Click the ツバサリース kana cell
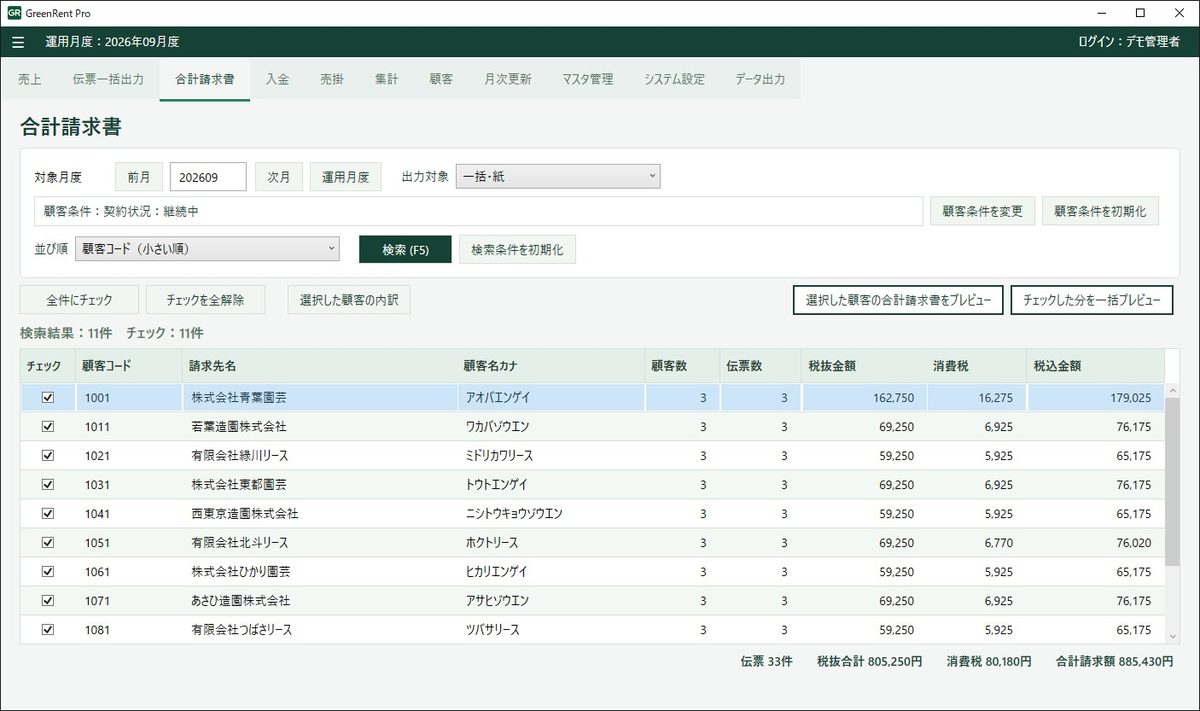The image size is (1200, 711). coord(552,630)
